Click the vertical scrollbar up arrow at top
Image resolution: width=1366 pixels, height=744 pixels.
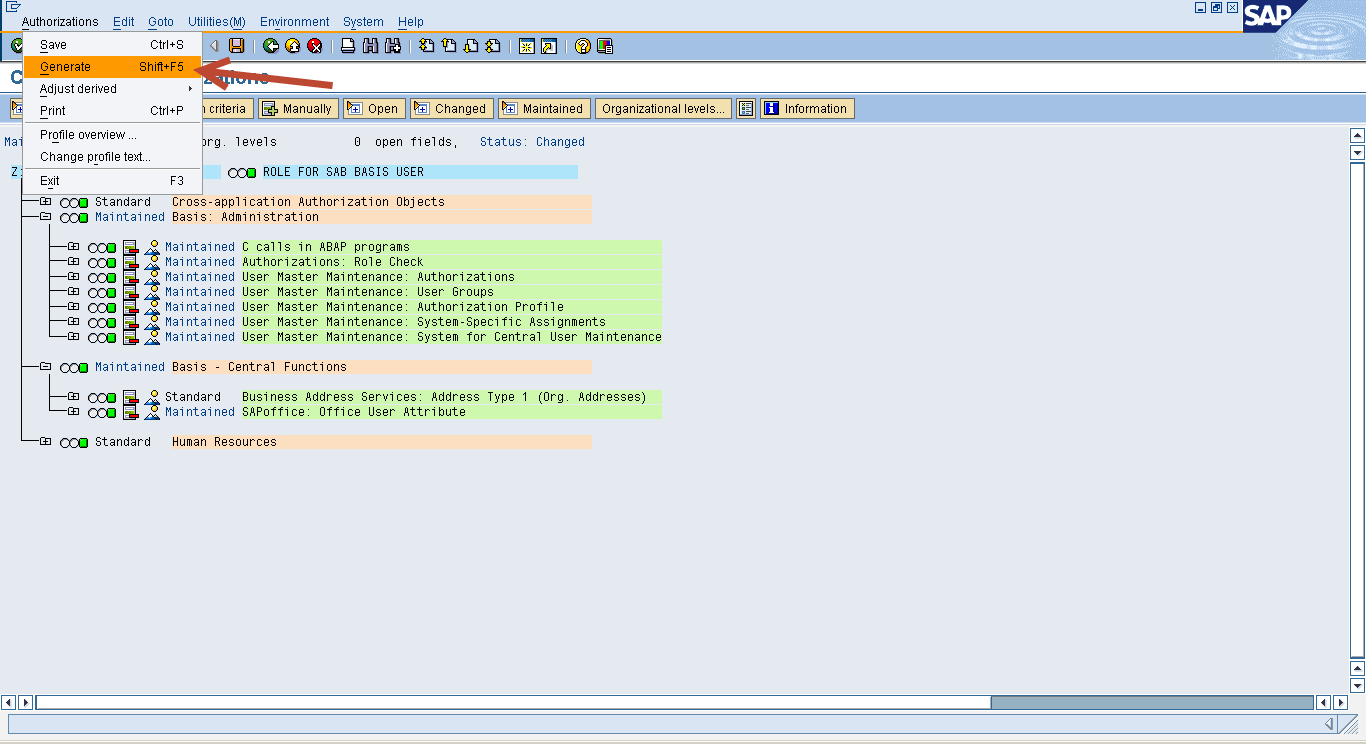coord(1357,135)
